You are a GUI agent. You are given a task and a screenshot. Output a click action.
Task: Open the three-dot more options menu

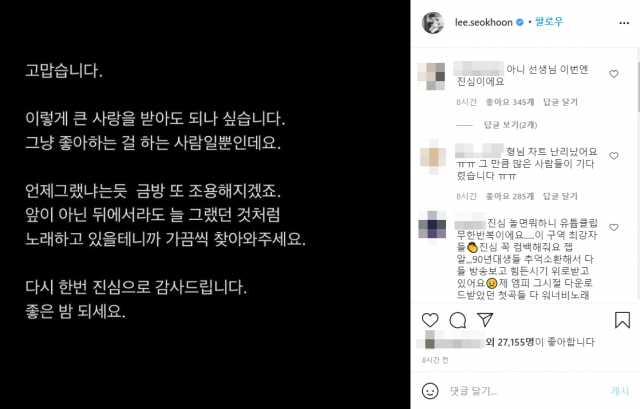pyautogui.click(x=624, y=23)
